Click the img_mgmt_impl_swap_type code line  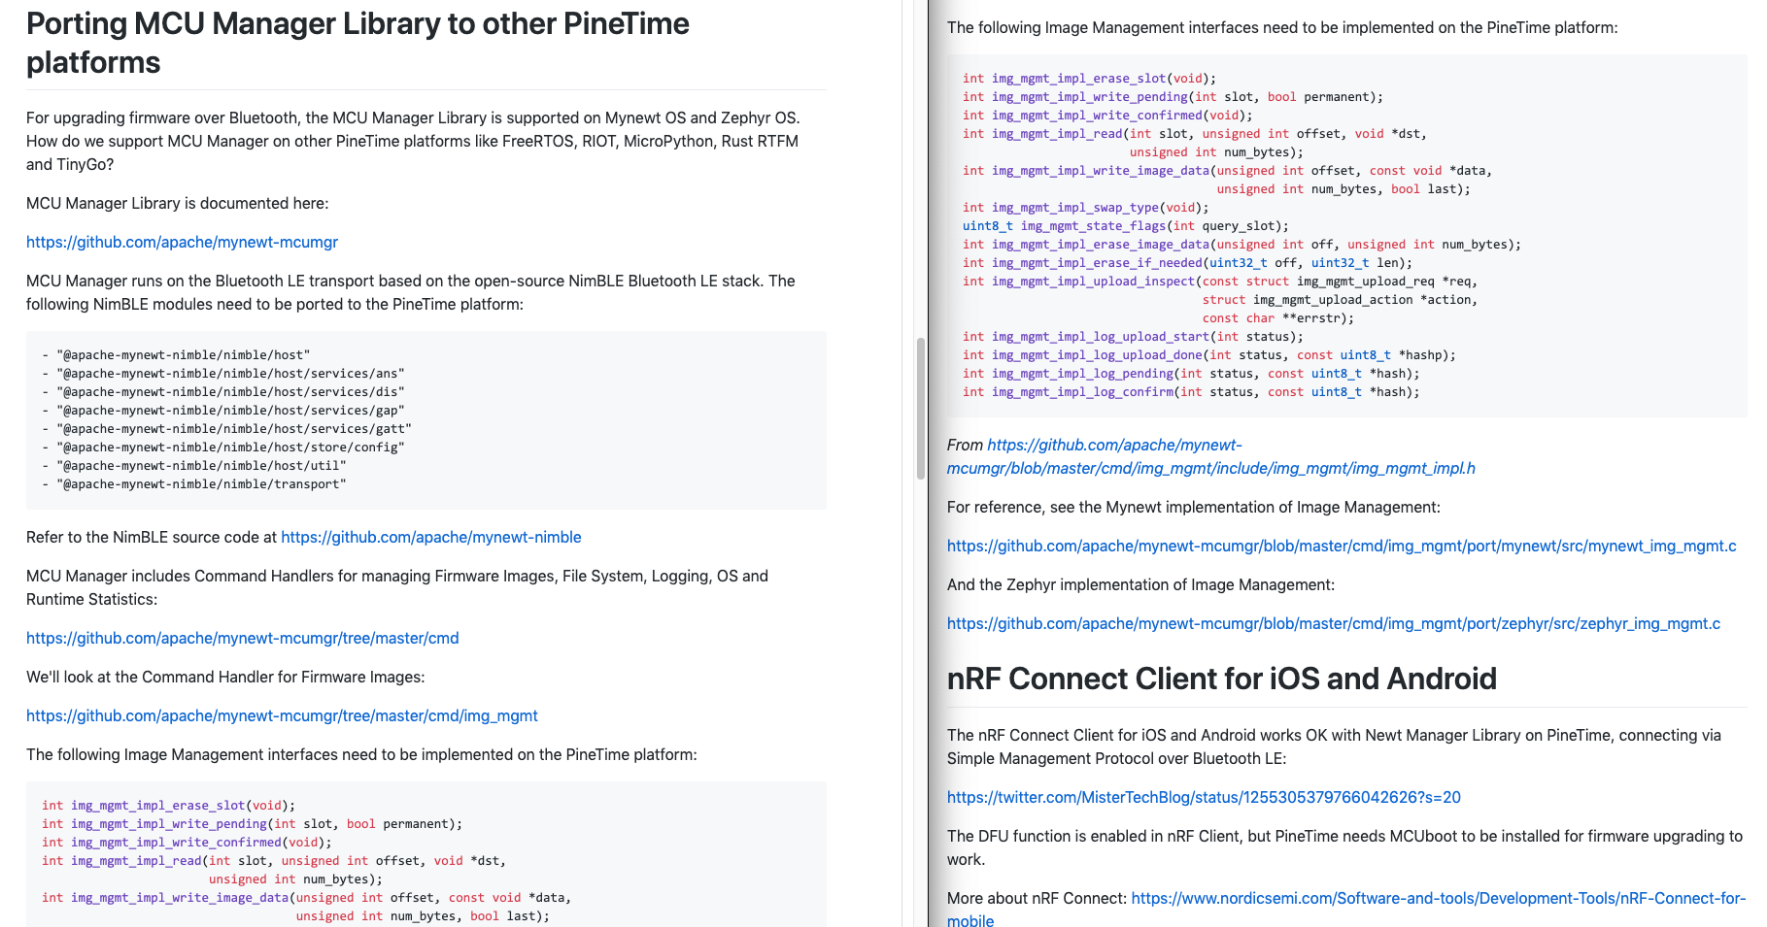pos(1085,208)
